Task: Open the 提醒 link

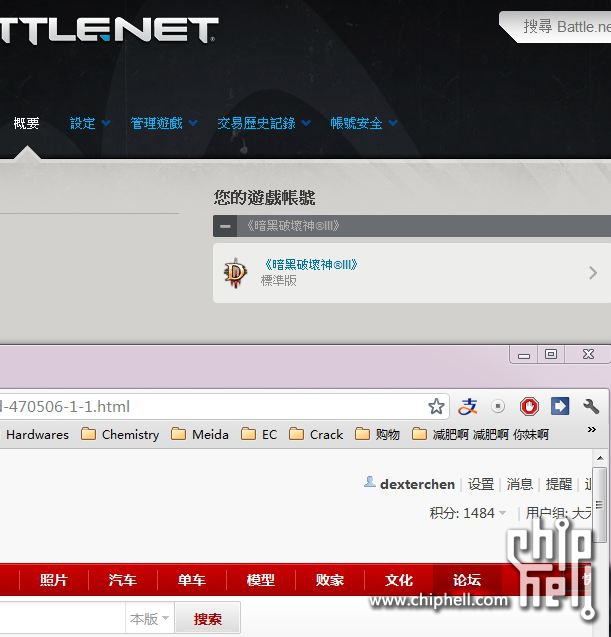Action: point(559,484)
